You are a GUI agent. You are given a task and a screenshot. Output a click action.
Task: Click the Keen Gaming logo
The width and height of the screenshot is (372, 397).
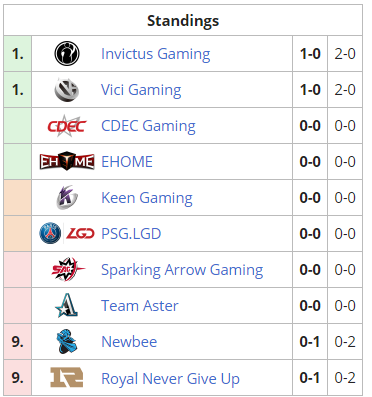(67, 198)
